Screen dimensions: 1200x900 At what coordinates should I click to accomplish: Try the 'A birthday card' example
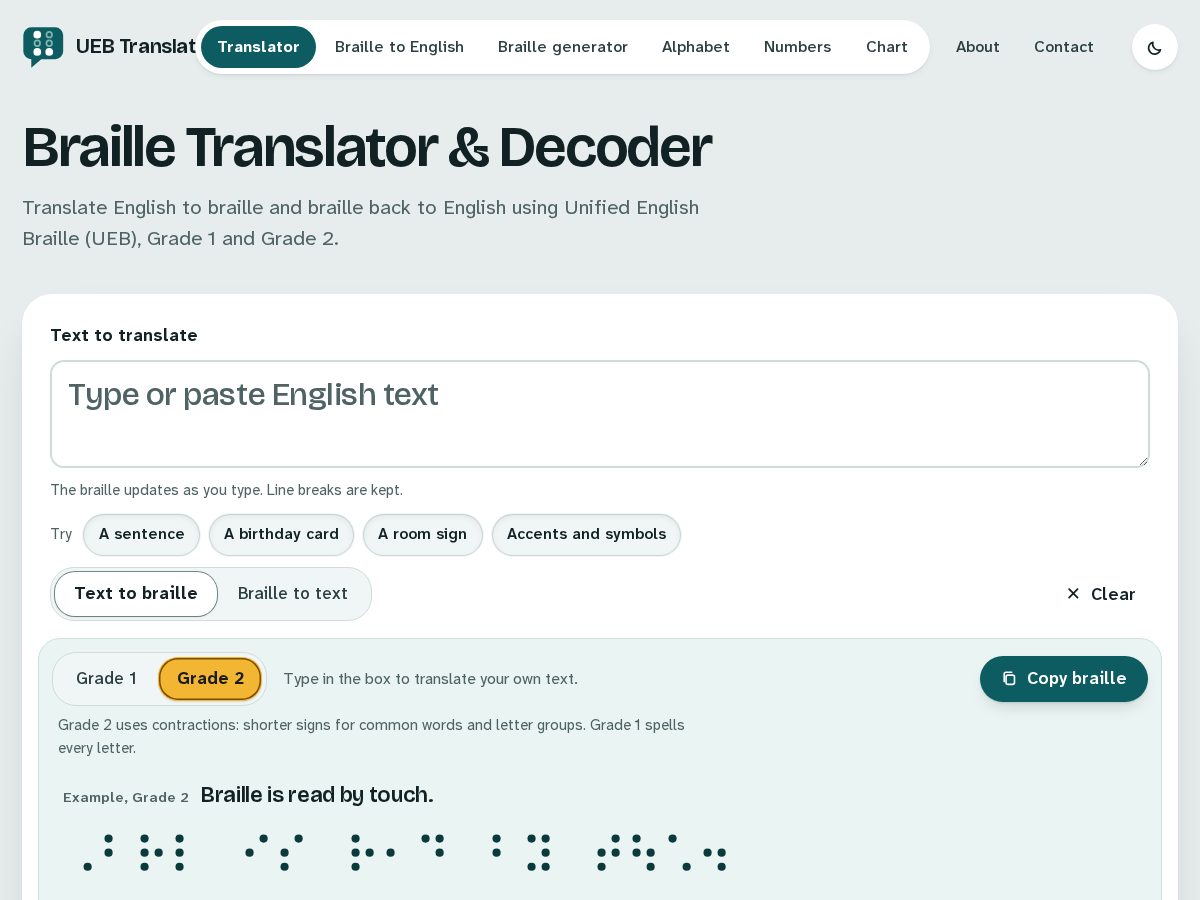(281, 535)
